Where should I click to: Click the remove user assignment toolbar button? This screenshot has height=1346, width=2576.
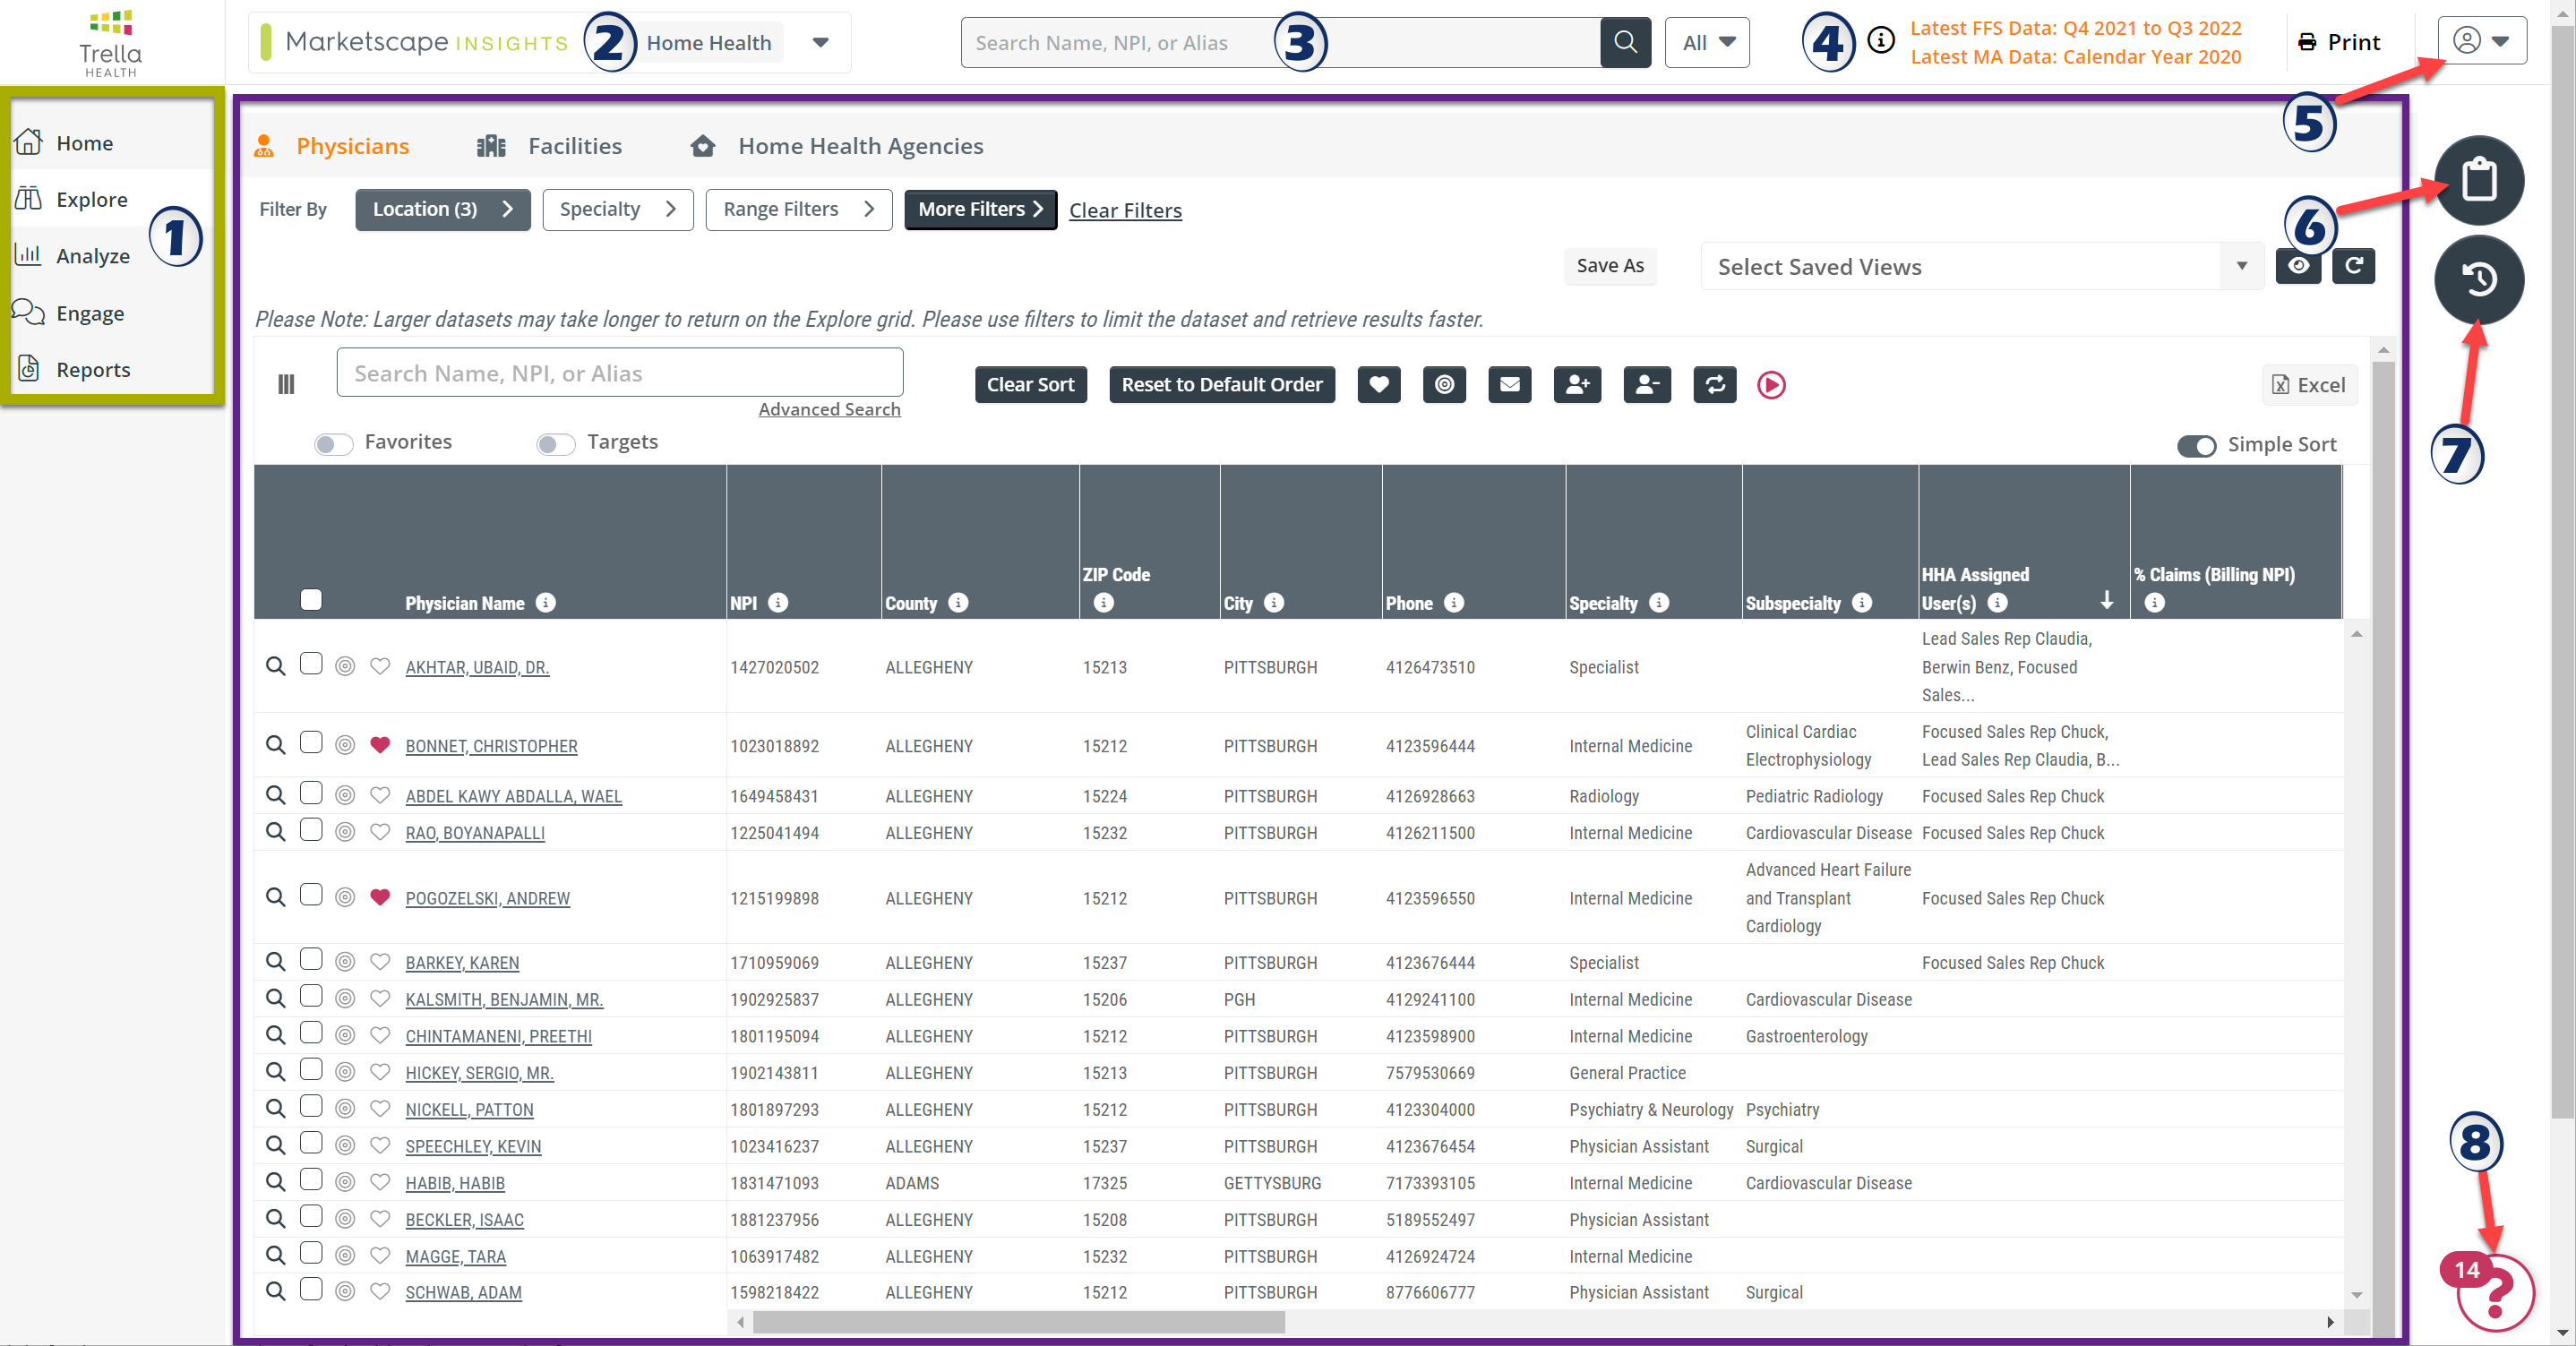1647,385
